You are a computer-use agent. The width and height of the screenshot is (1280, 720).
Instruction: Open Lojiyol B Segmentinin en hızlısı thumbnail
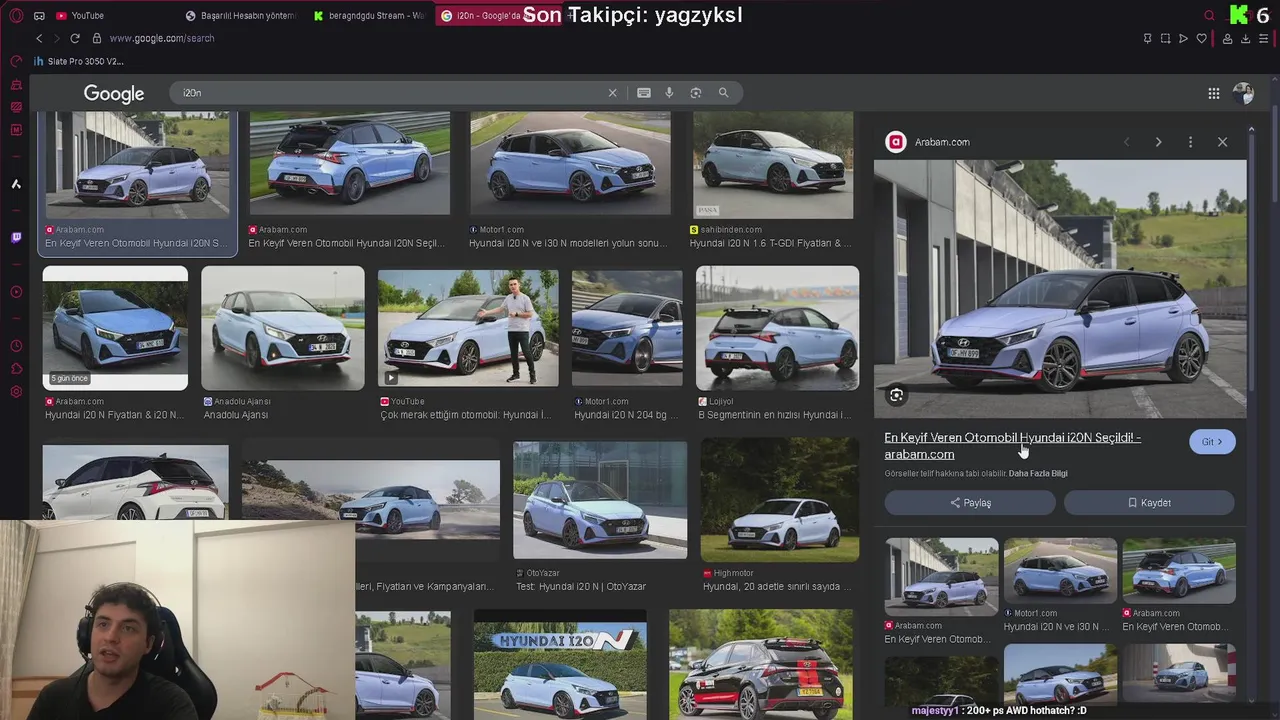pos(777,328)
